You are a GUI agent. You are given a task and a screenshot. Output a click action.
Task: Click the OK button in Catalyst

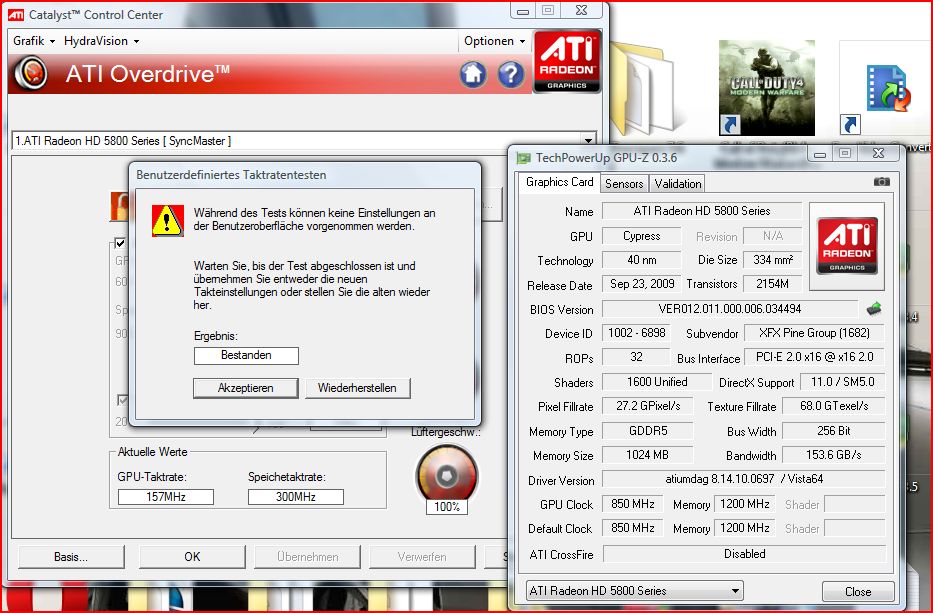point(192,557)
